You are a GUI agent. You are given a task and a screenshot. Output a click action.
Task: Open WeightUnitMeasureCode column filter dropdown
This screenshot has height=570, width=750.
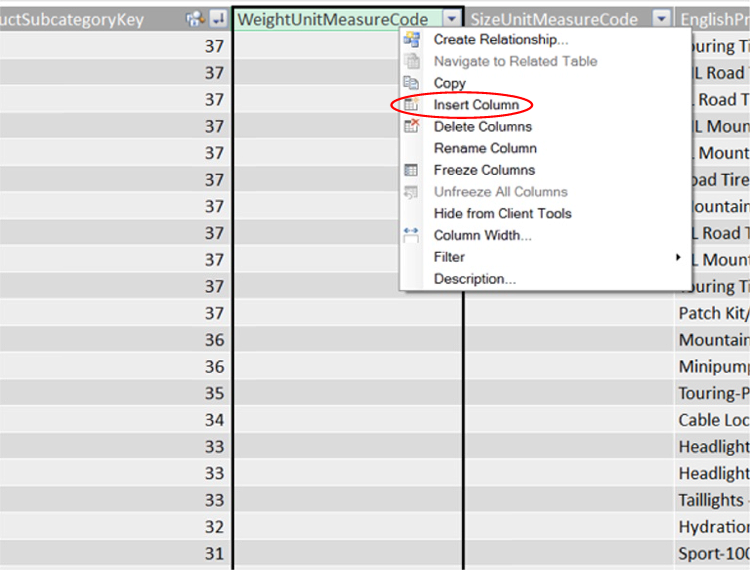click(452, 19)
